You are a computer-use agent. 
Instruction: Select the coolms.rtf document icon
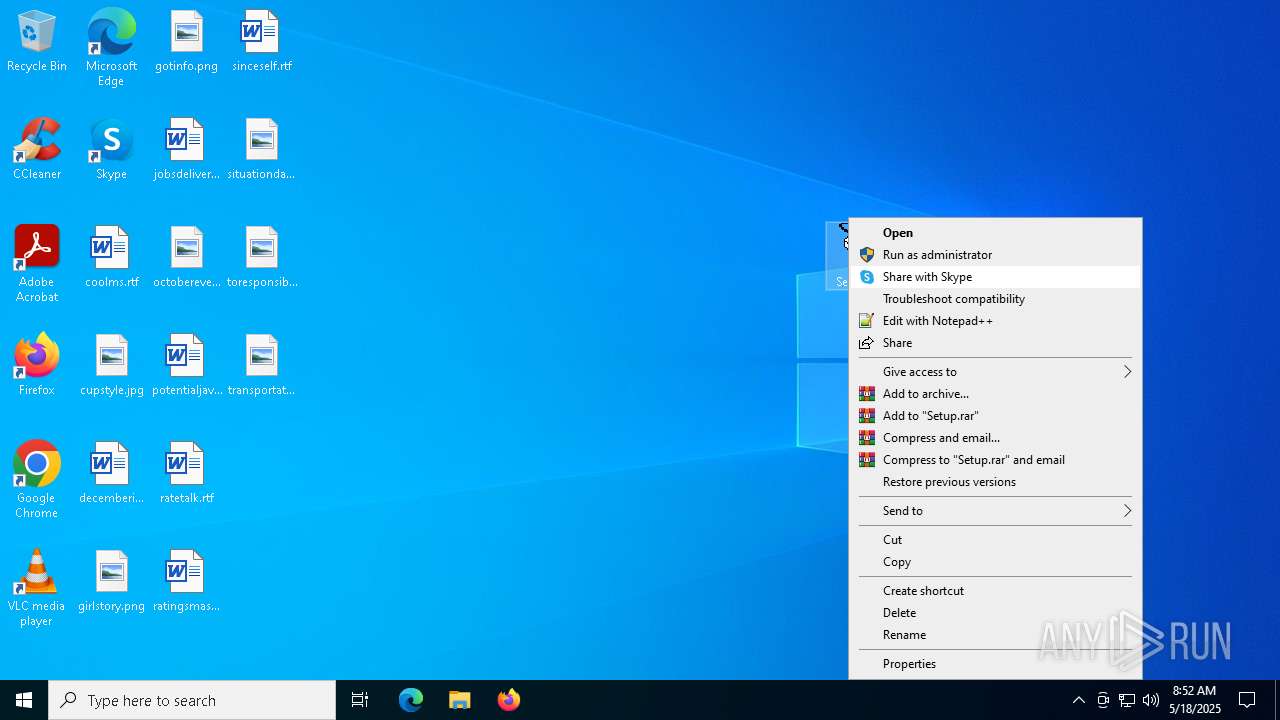click(111, 258)
